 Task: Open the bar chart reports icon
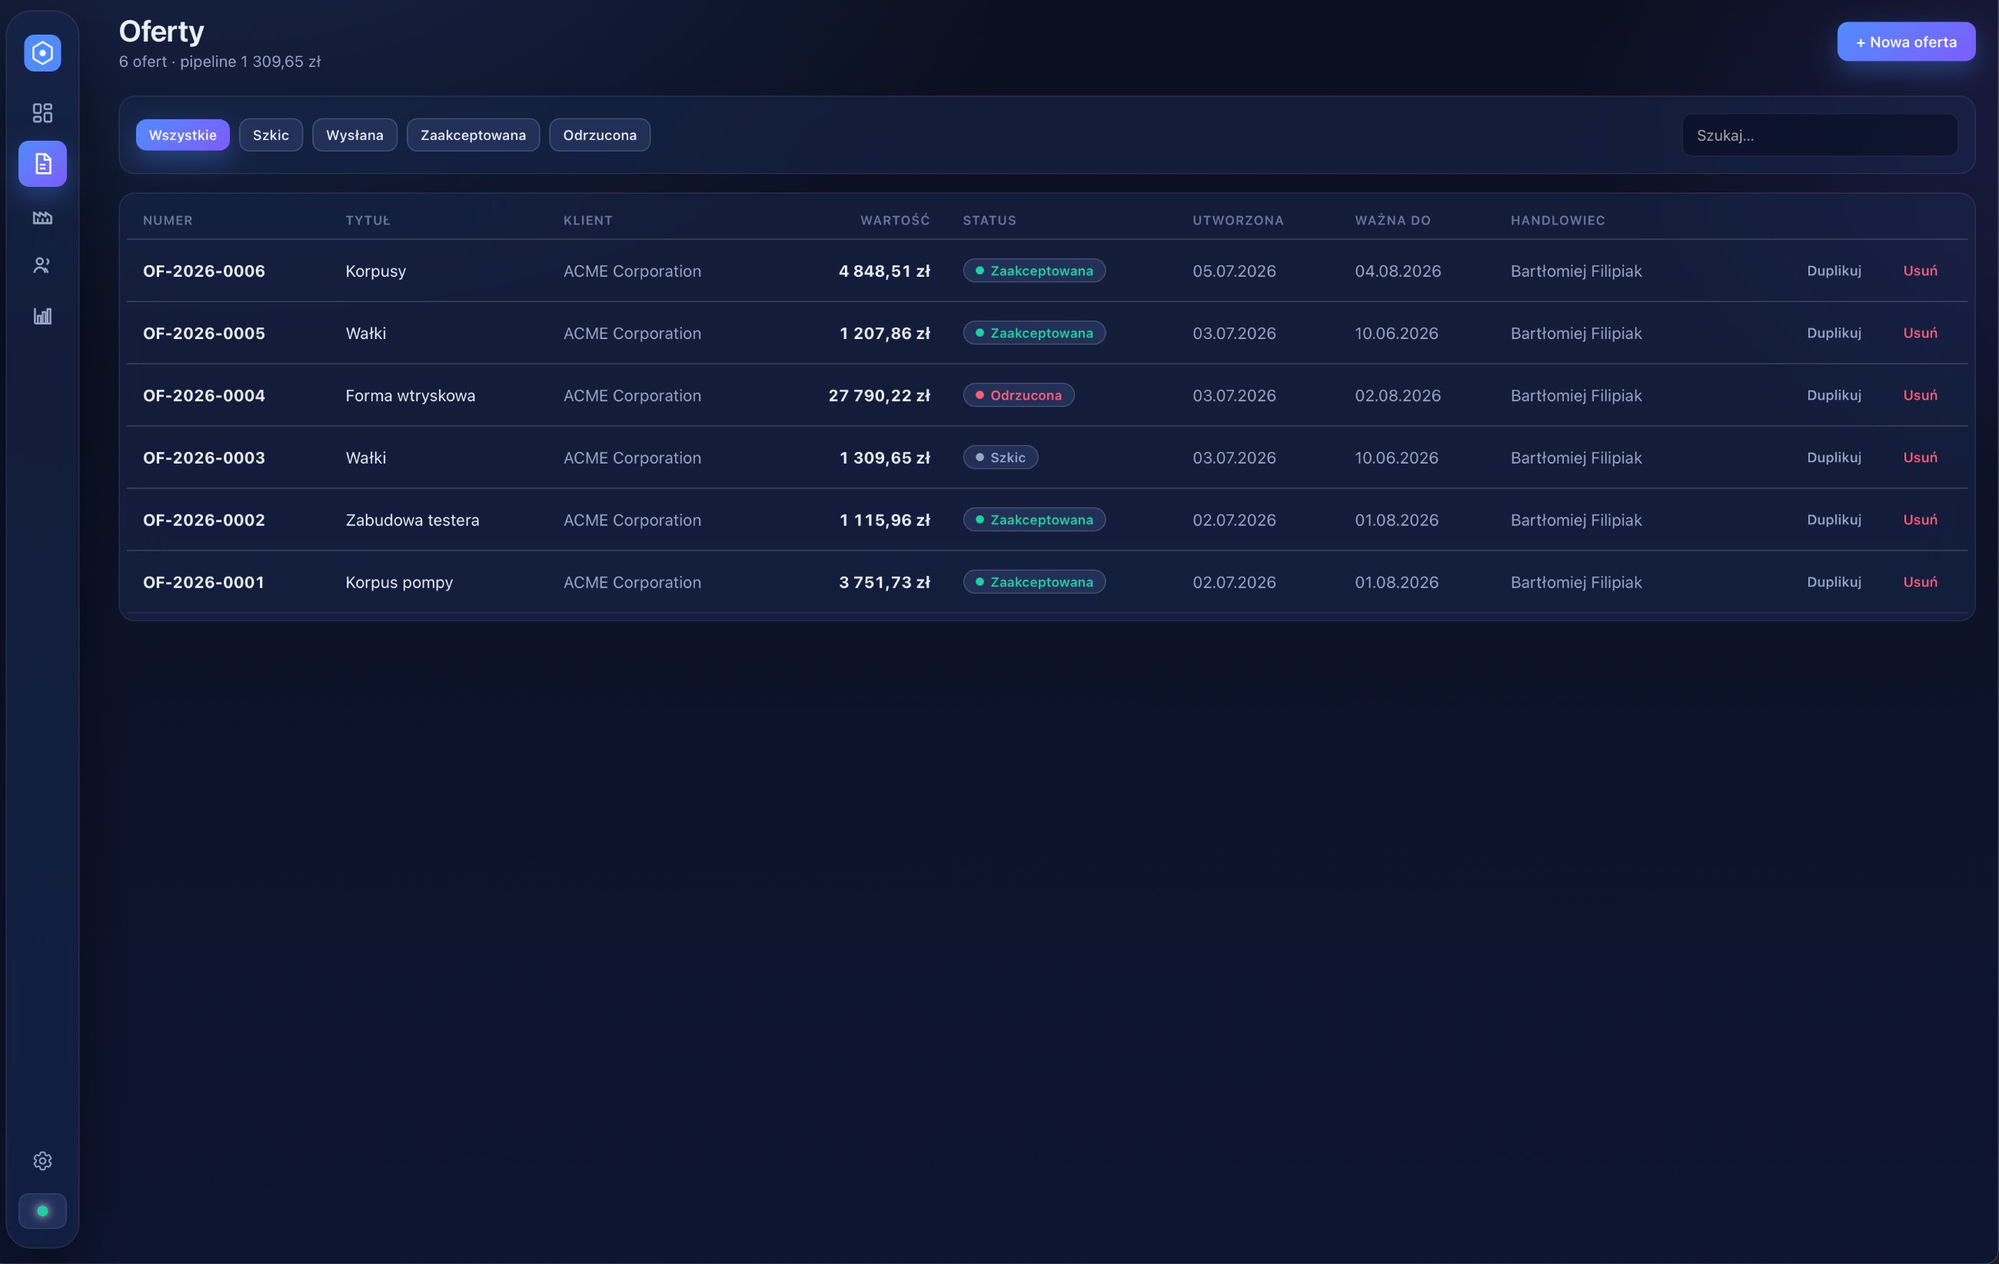(42, 316)
